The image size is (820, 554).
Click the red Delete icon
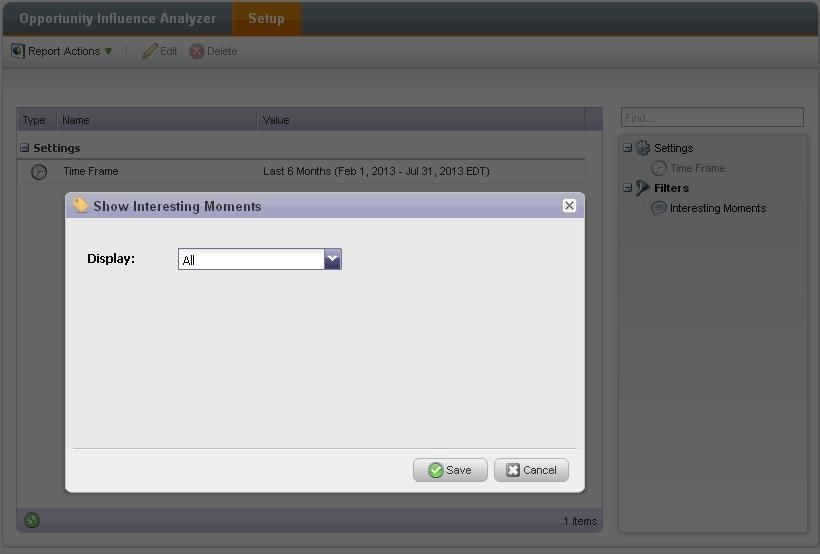pyautogui.click(x=197, y=51)
